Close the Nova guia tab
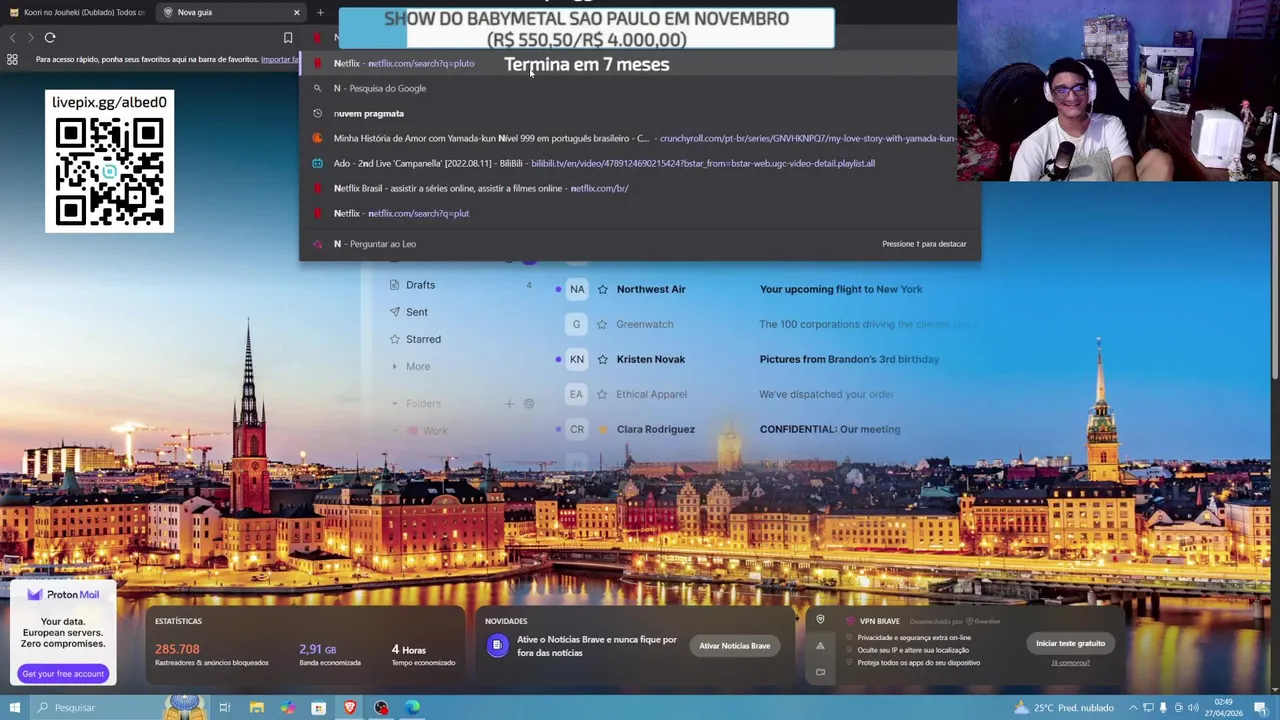This screenshot has width=1280, height=720. tap(296, 12)
